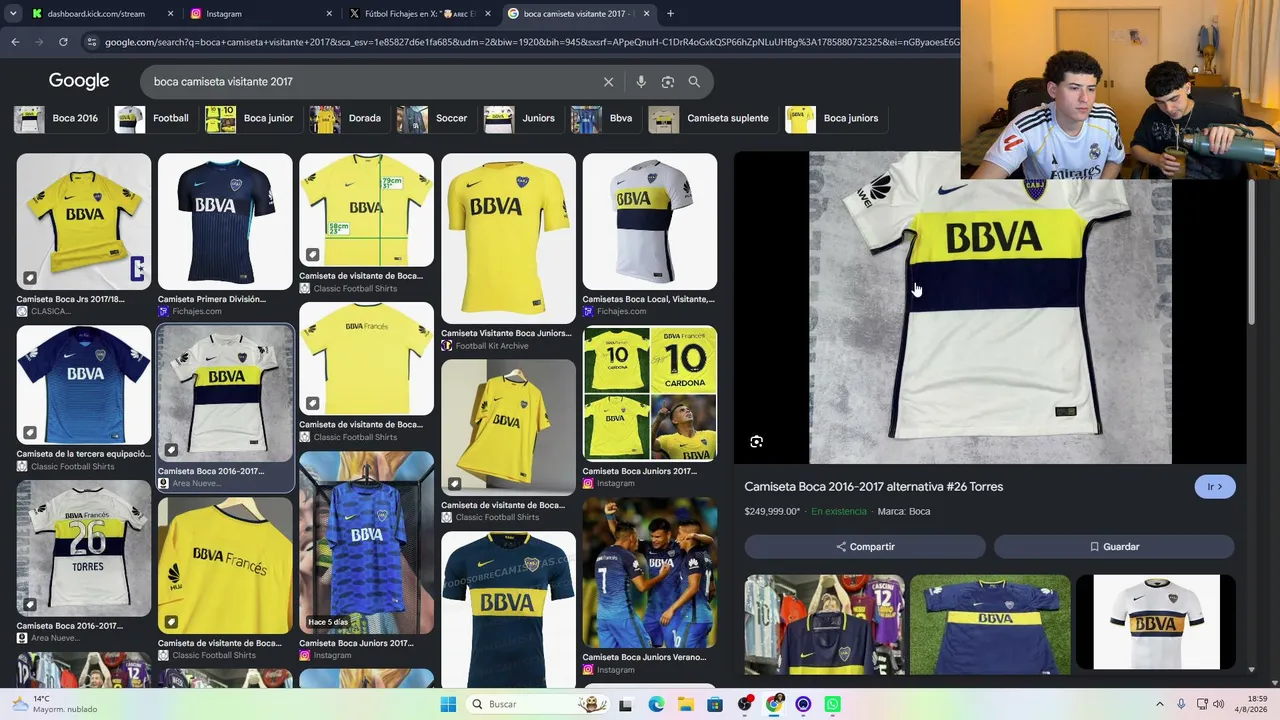Click the browser address bar
The height and width of the screenshot is (720, 1280).
point(530,42)
